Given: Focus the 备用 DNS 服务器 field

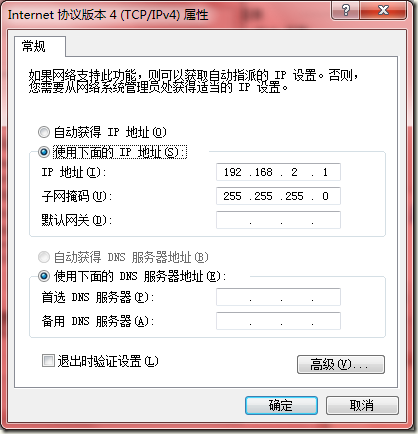Looking at the screenshot, I should coord(278,321).
